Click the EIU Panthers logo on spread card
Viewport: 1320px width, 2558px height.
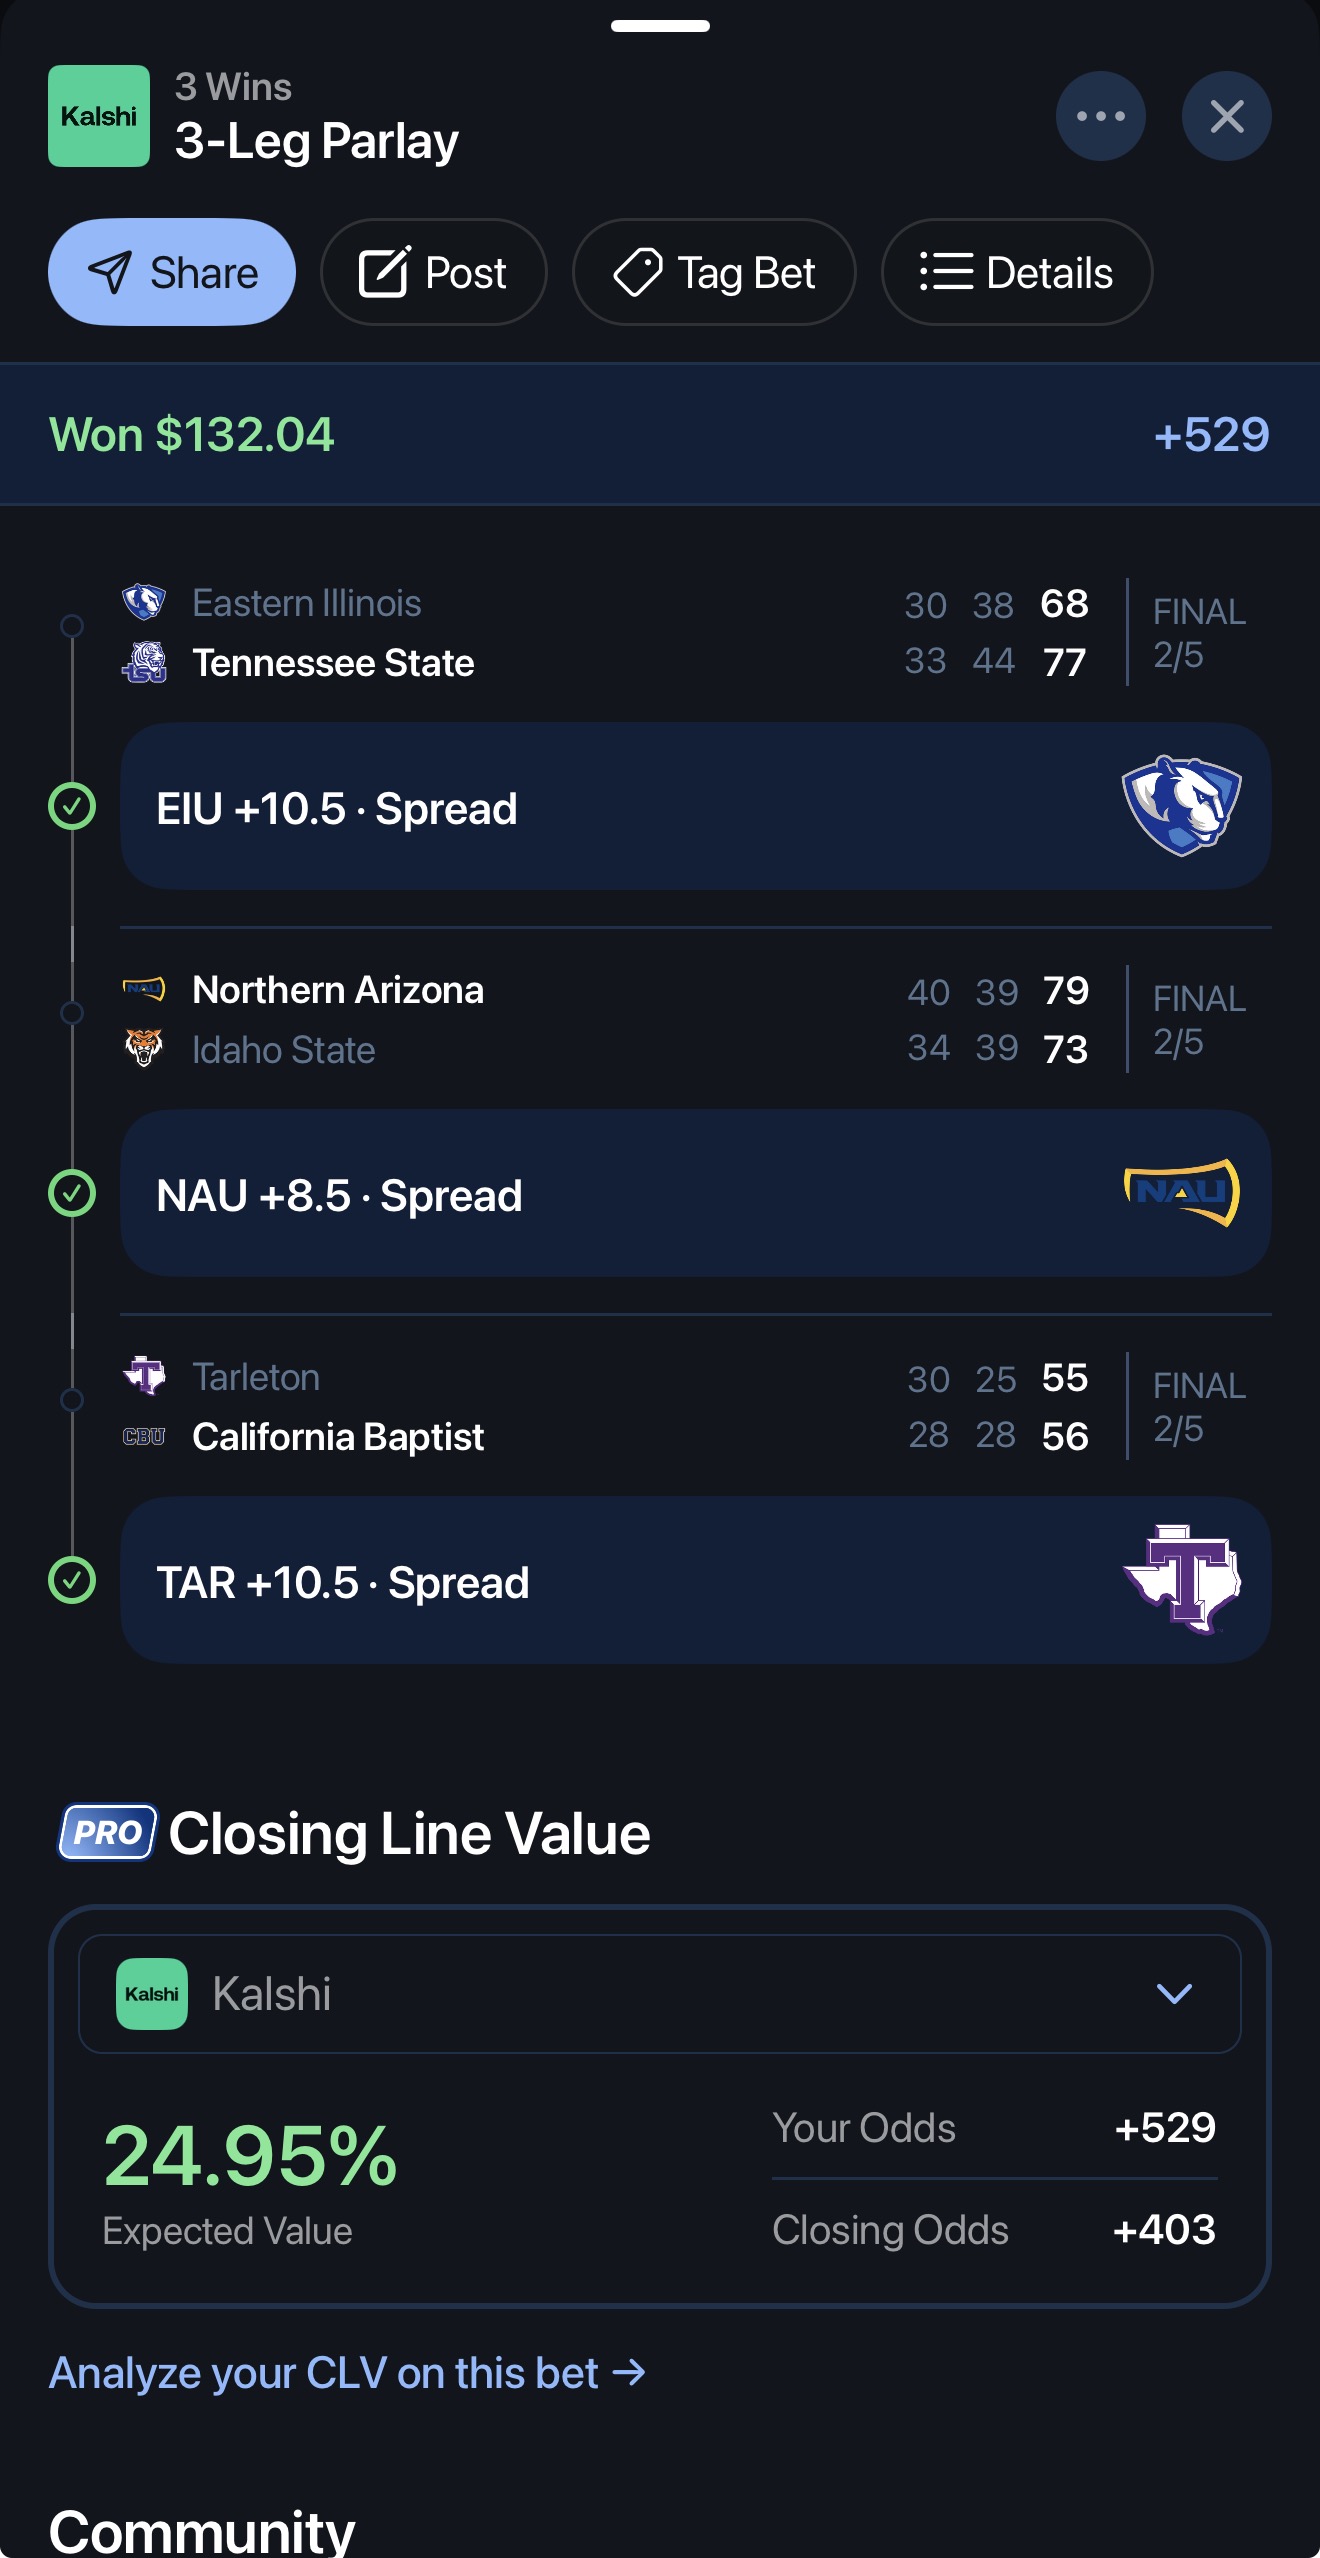[x=1180, y=806]
